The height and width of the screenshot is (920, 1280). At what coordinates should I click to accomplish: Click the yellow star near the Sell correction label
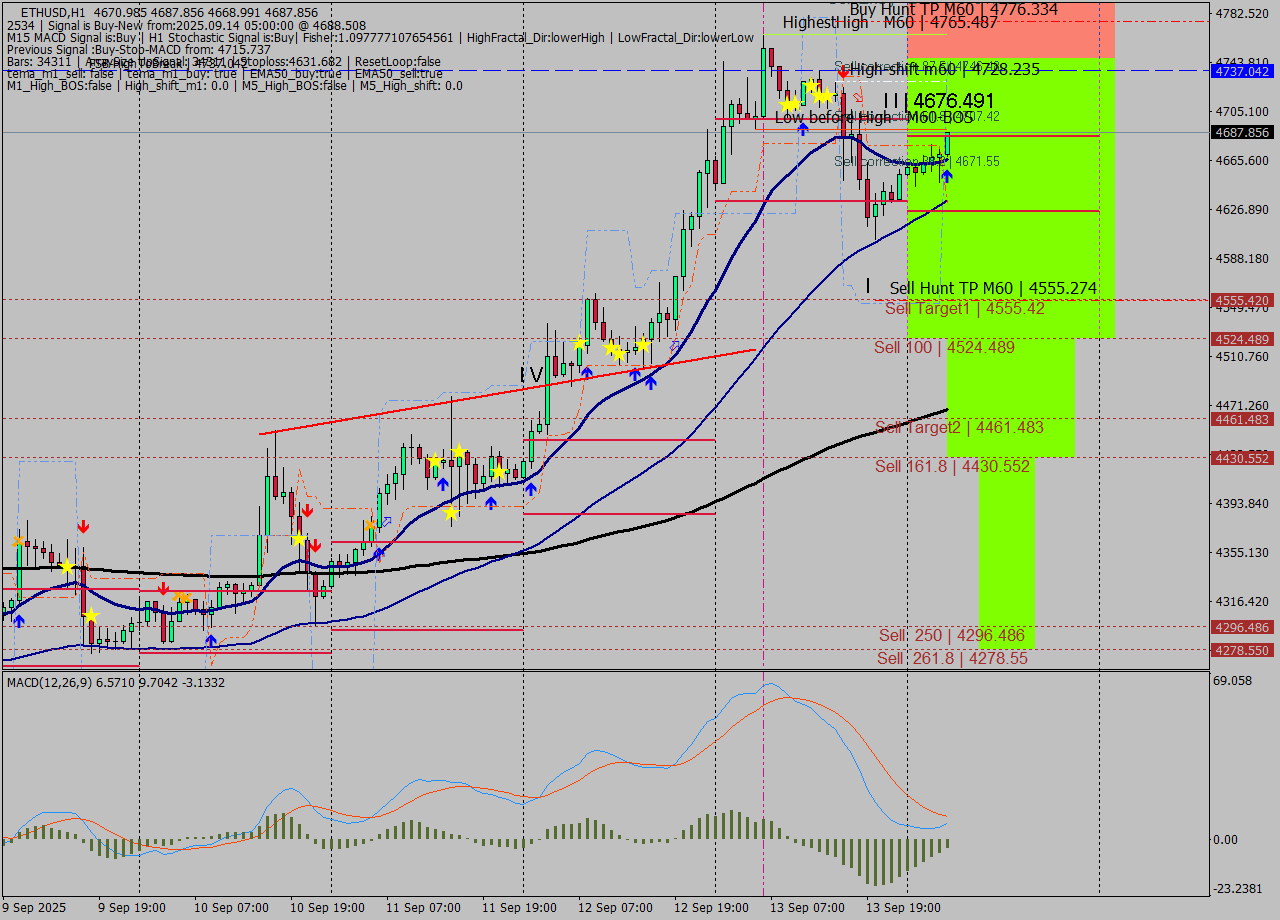(823, 97)
